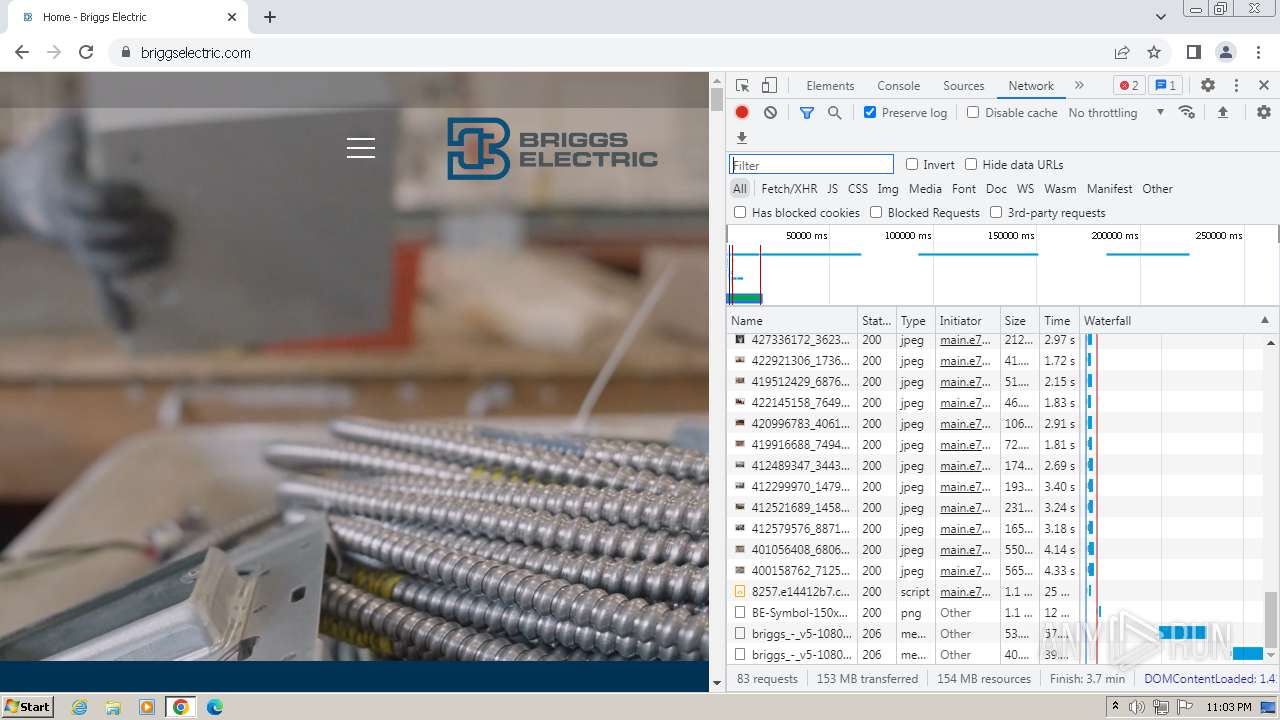
Task: Open Chrome tab search dropdown arrow
Action: (1160, 17)
